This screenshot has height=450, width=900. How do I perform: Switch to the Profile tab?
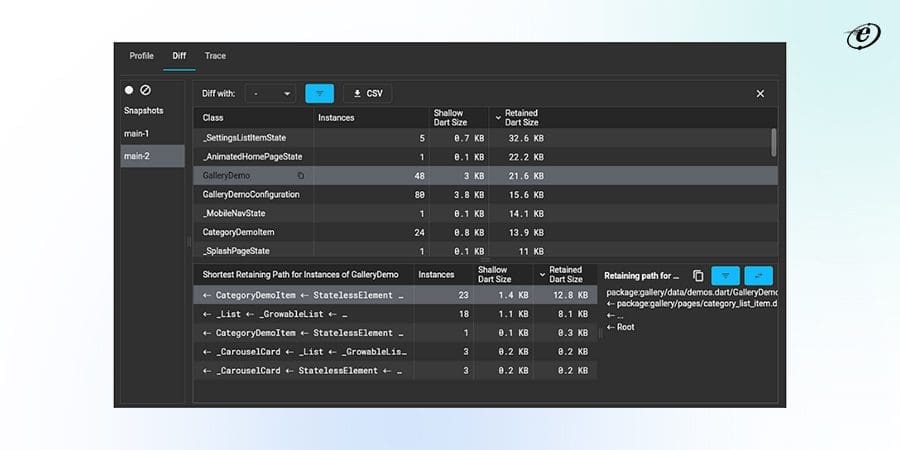pyautogui.click(x=141, y=56)
